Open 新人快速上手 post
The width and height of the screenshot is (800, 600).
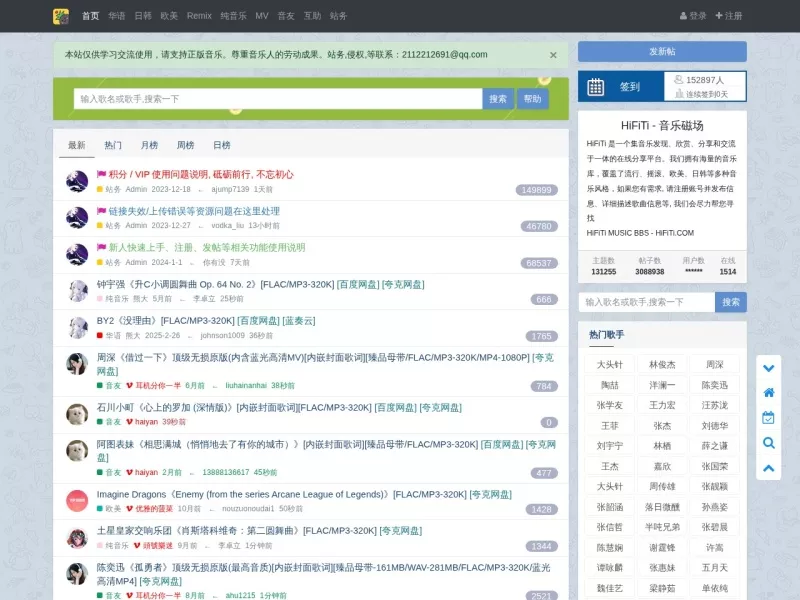pos(207,247)
